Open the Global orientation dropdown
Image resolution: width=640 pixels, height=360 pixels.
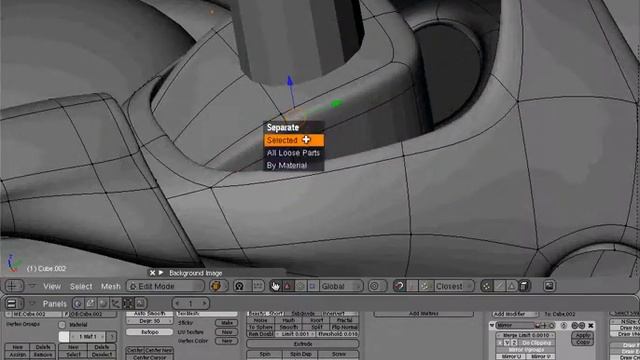[x=341, y=286]
